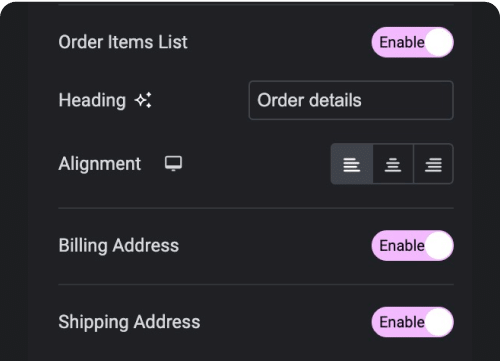Viewport: 500px width, 361px height.
Task: Click the Order Items List label
Action: tap(123, 42)
